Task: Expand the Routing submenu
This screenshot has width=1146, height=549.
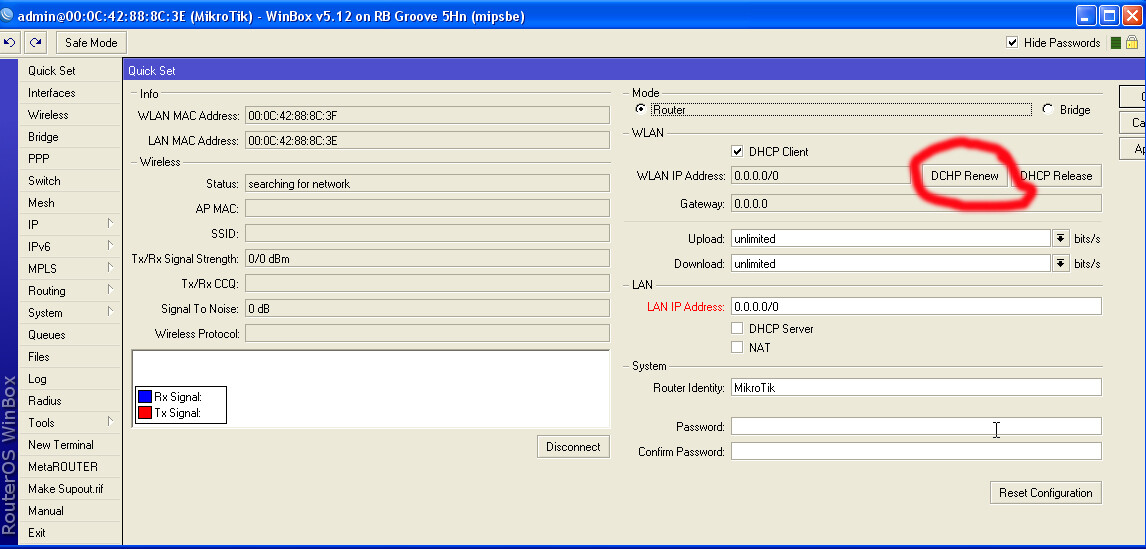Action: pos(111,289)
